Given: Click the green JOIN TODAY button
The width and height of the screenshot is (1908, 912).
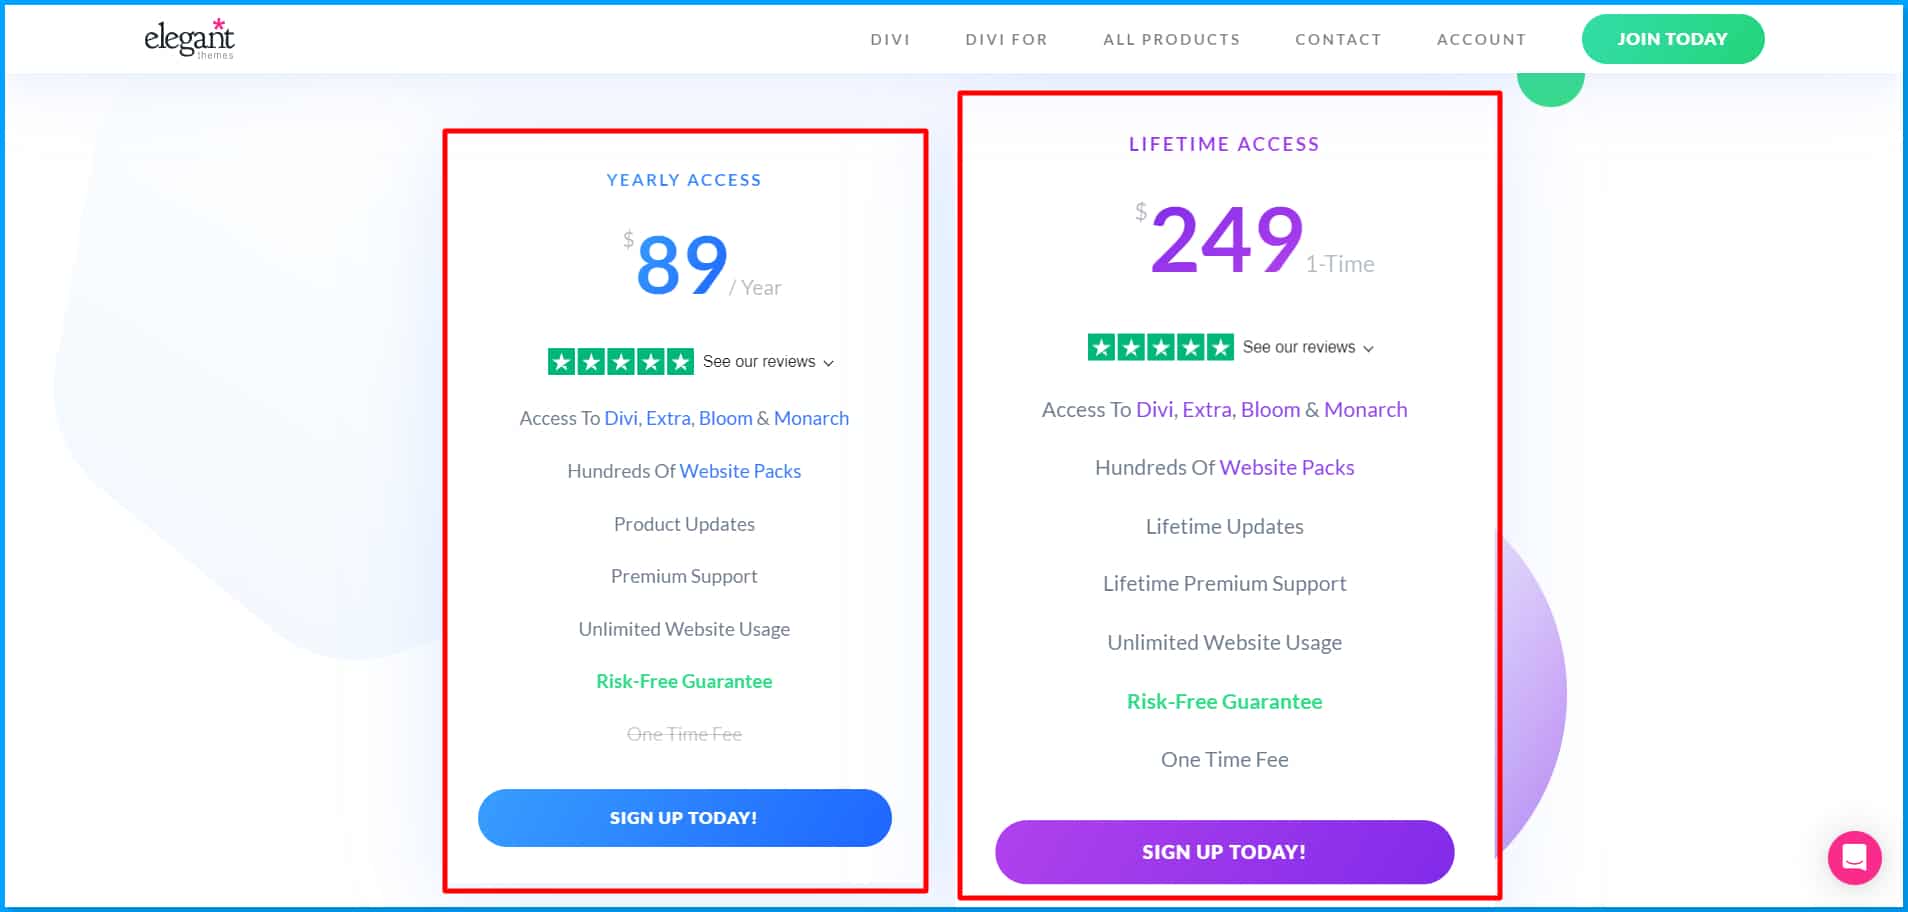Looking at the screenshot, I should 1672,39.
